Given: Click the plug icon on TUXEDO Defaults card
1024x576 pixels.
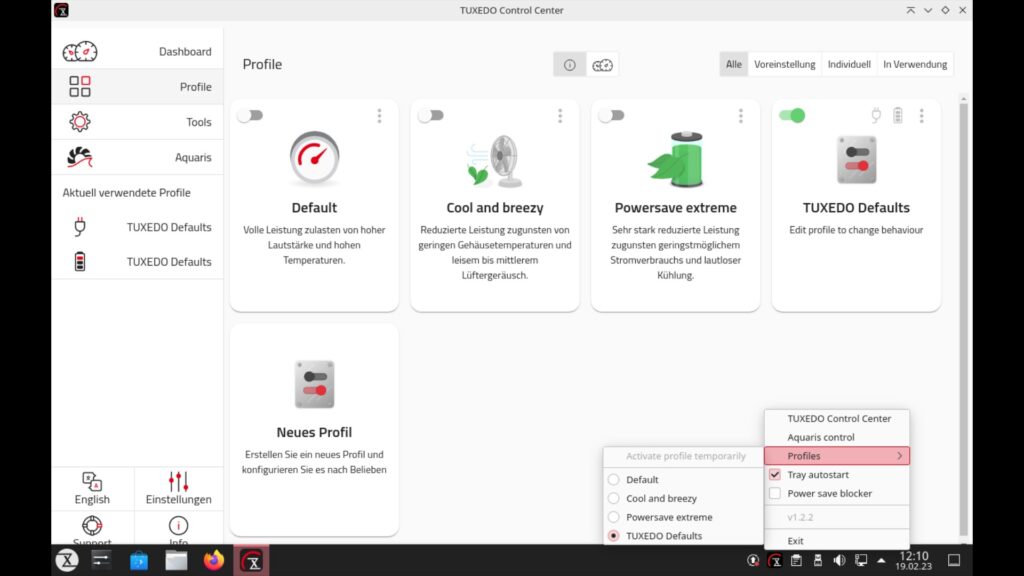Looking at the screenshot, I should (876, 116).
